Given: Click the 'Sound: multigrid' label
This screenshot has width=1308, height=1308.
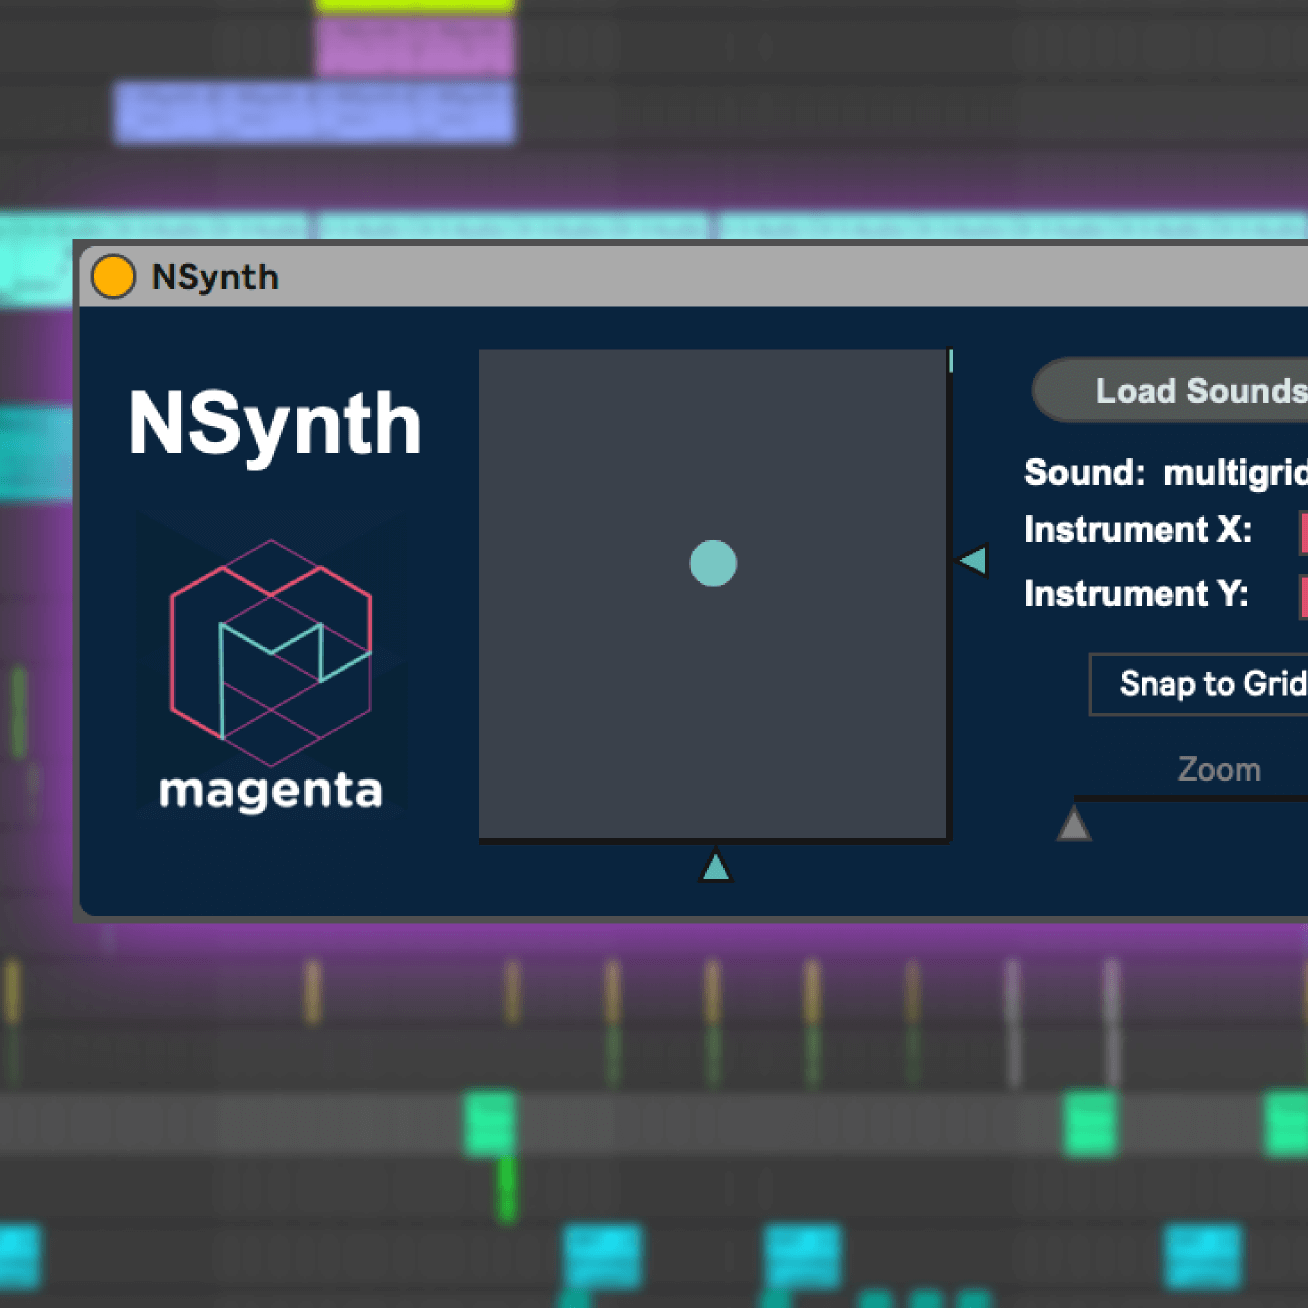Looking at the screenshot, I should coord(1166,472).
